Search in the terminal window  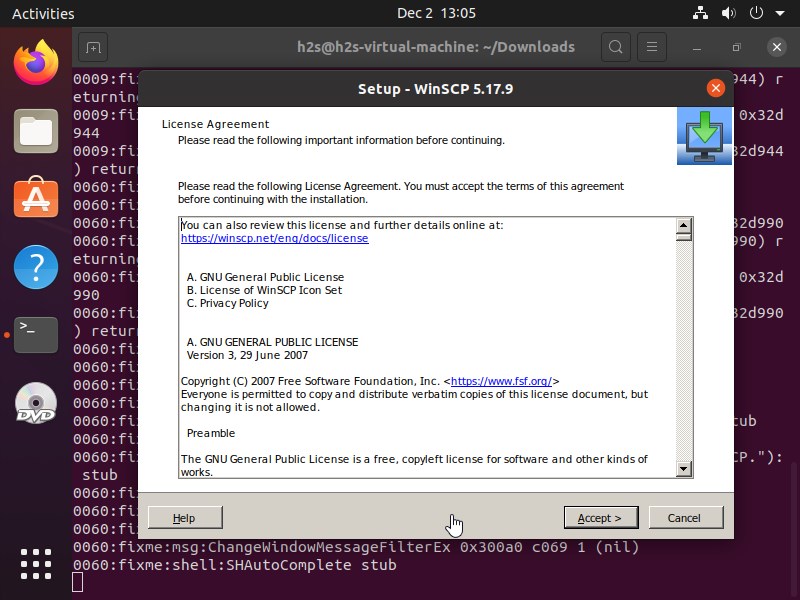[x=616, y=47]
